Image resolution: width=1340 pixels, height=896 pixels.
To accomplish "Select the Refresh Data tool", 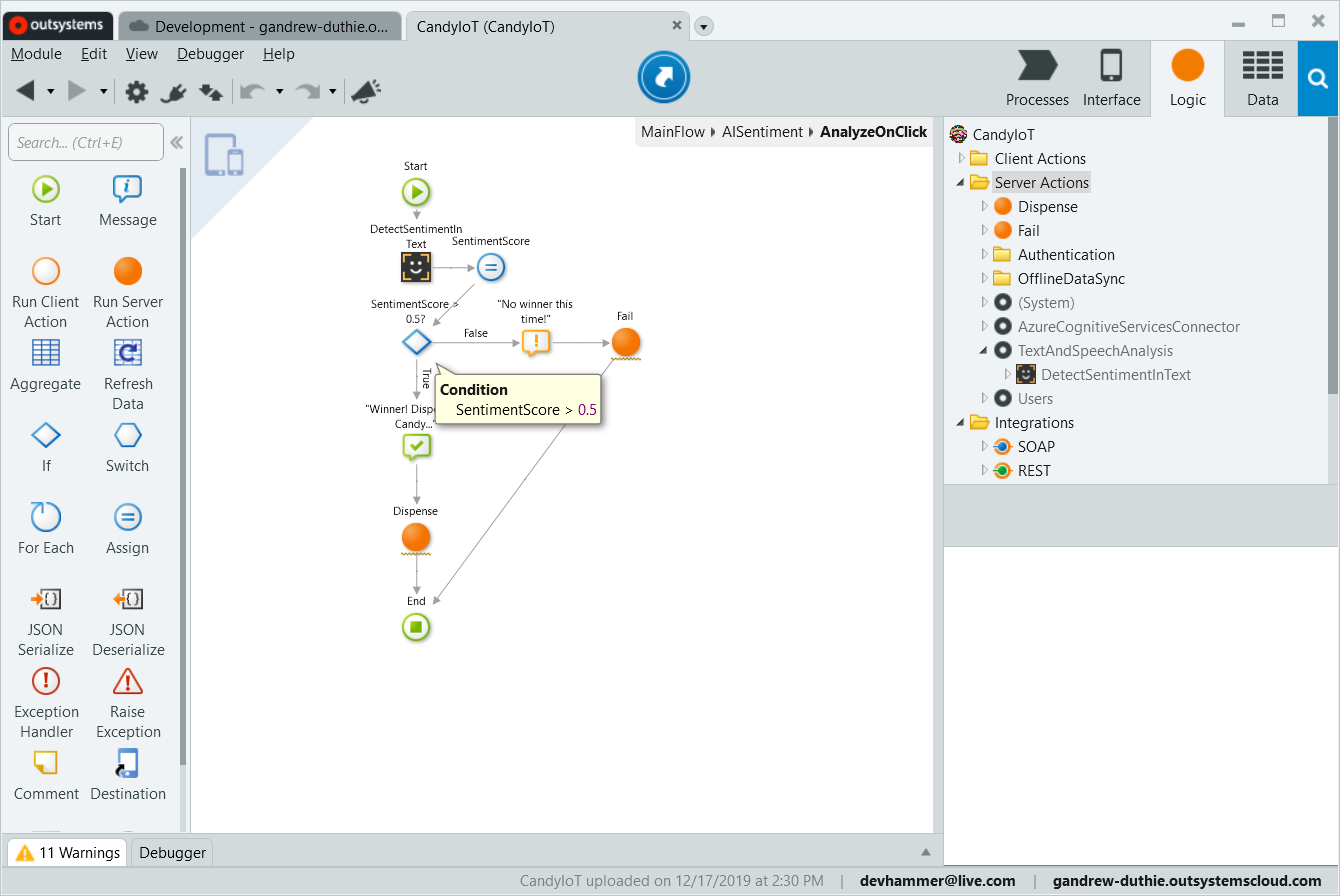I will [x=128, y=375].
